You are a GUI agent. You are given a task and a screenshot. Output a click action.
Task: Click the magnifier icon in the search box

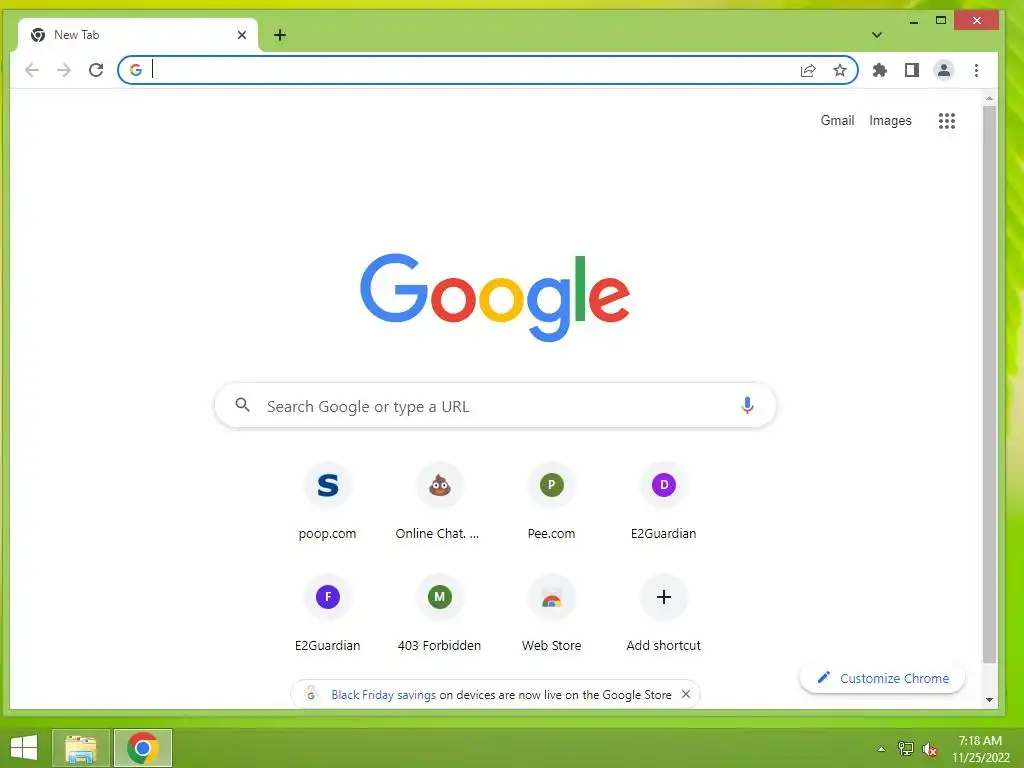click(x=242, y=405)
